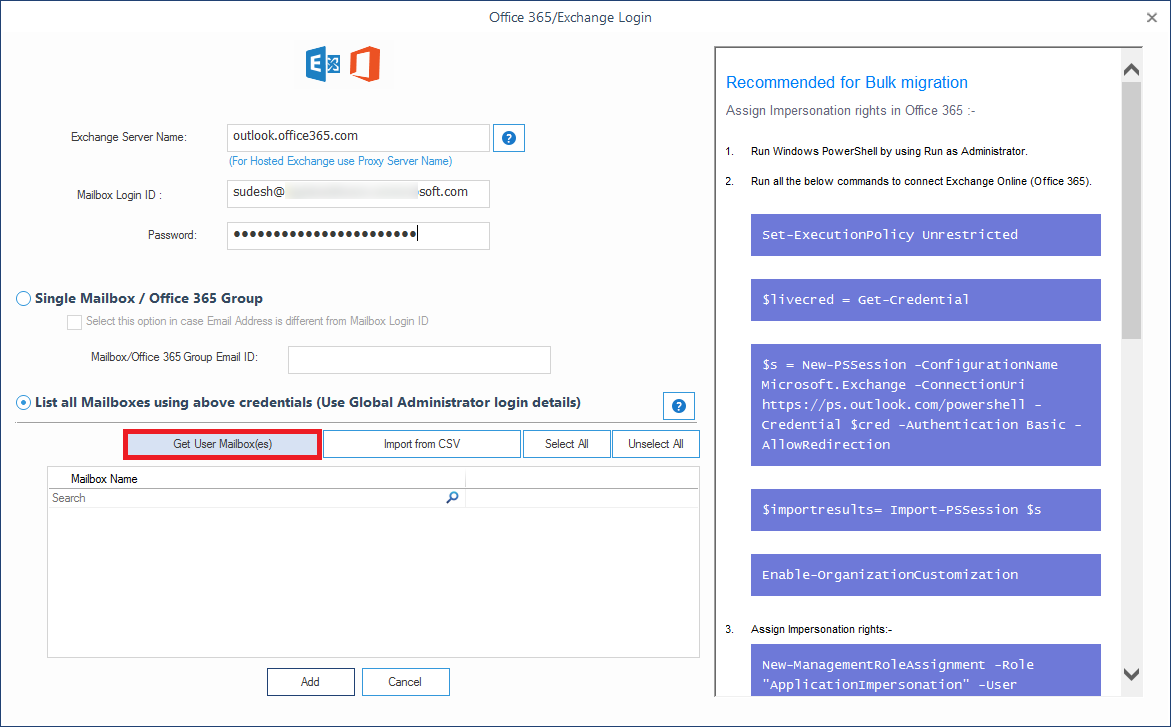
Task: Click the Import-PSSession $s command box
Action: click(x=925, y=510)
